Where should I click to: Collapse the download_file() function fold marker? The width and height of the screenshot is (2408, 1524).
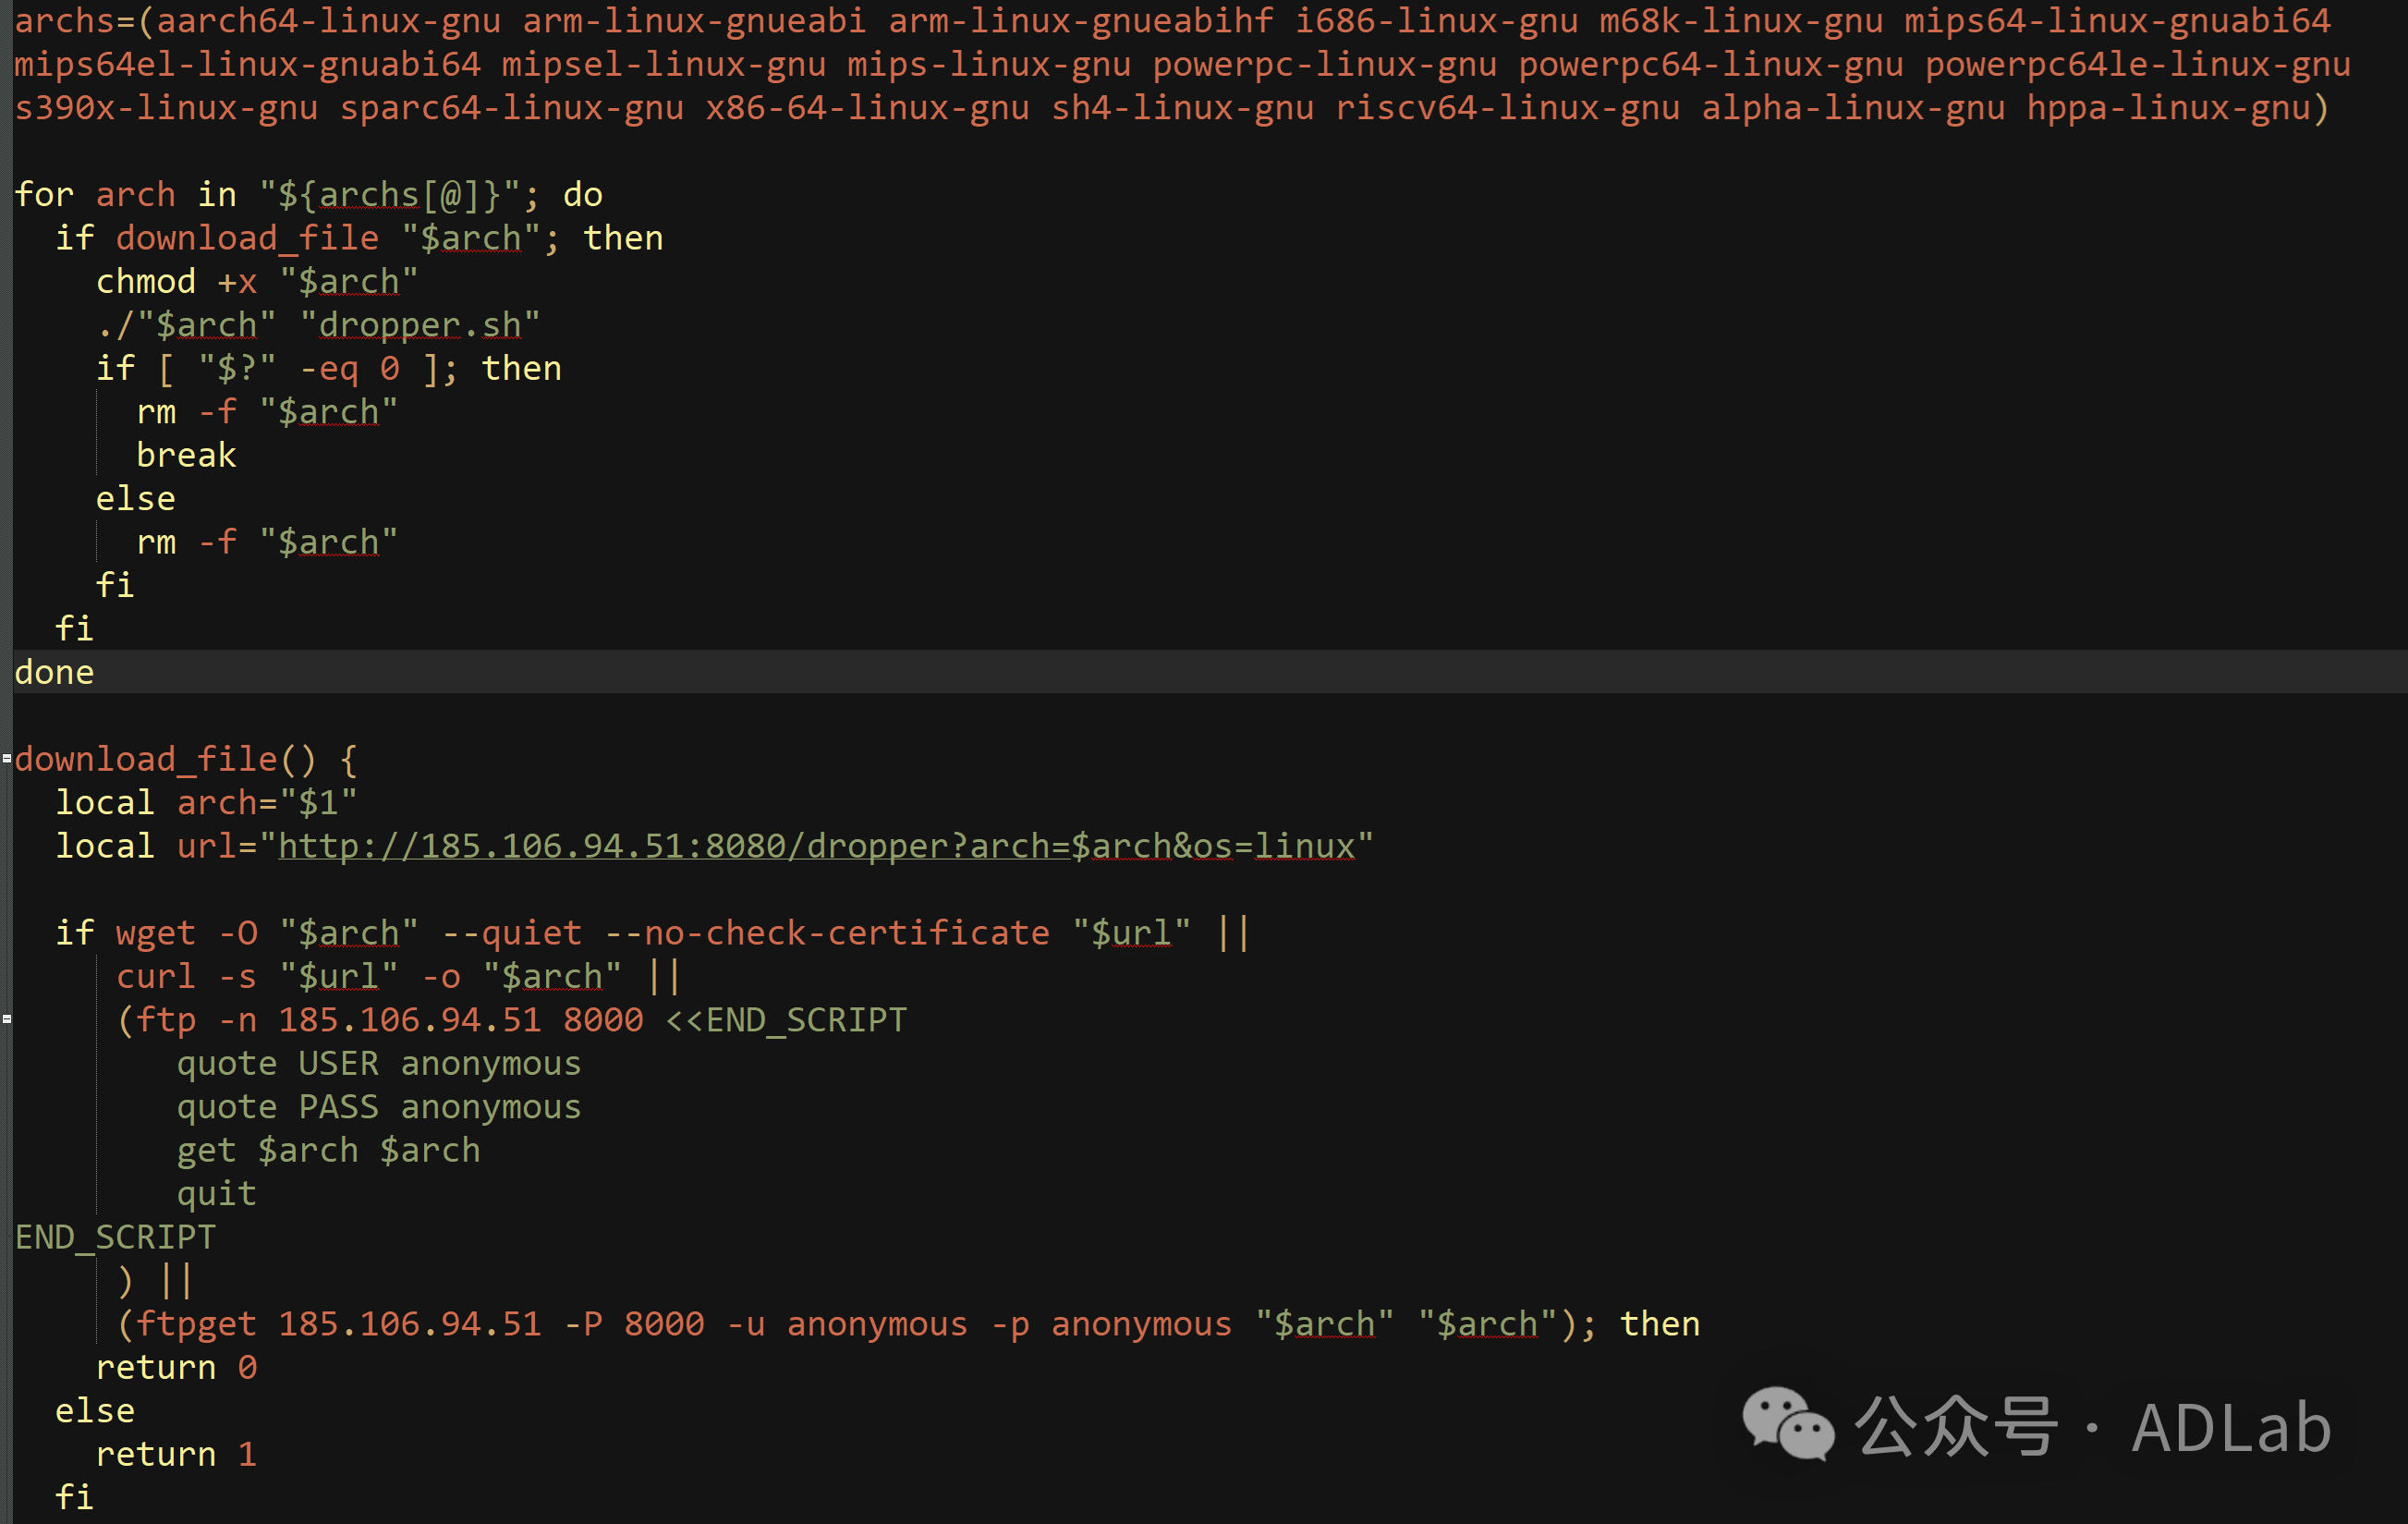click(x=7, y=759)
